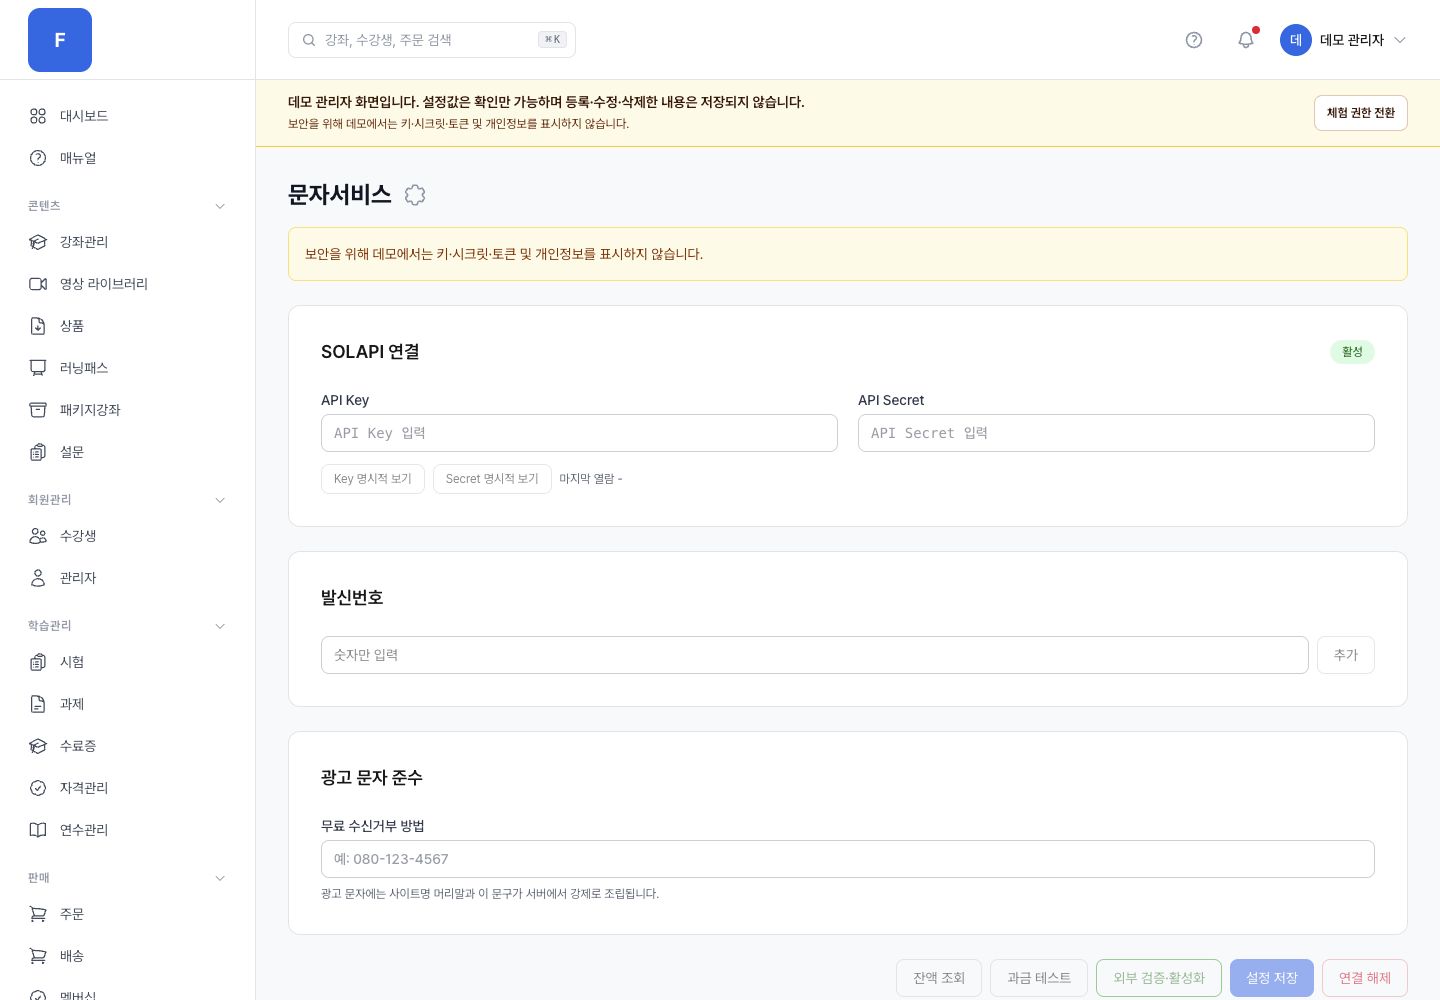1440x1000 pixels.
Task: Click the 시험 clipboard icon
Action: click(x=38, y=662)
